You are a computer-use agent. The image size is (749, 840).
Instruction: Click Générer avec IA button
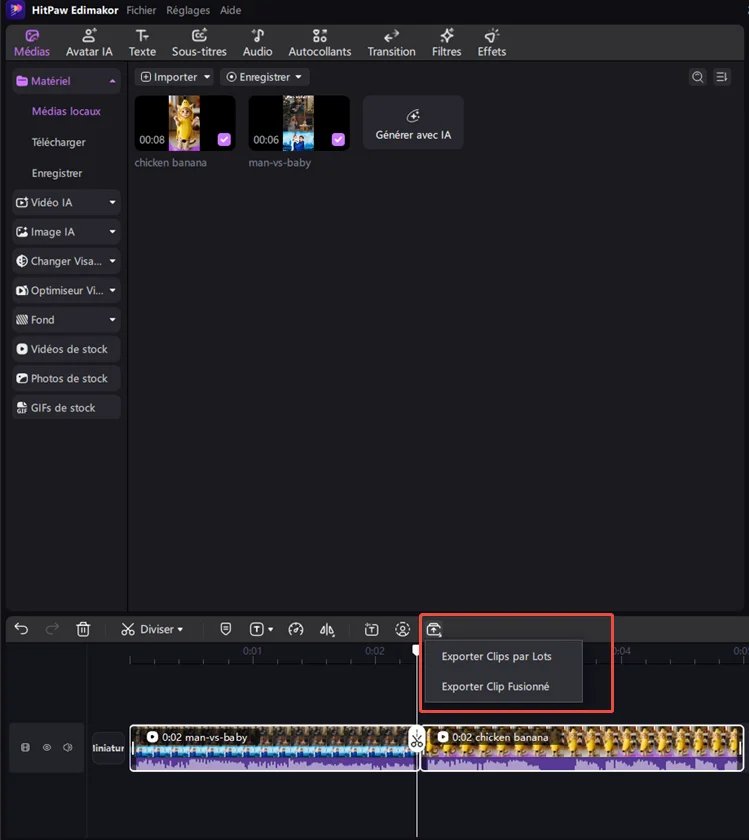(413, 123)
